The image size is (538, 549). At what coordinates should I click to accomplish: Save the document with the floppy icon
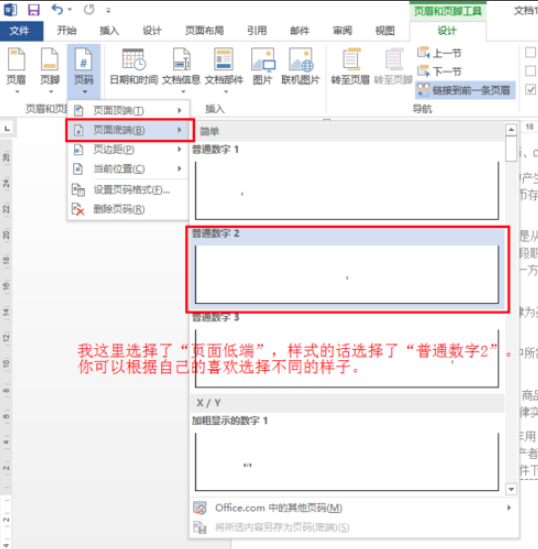[x=34, y=9]
